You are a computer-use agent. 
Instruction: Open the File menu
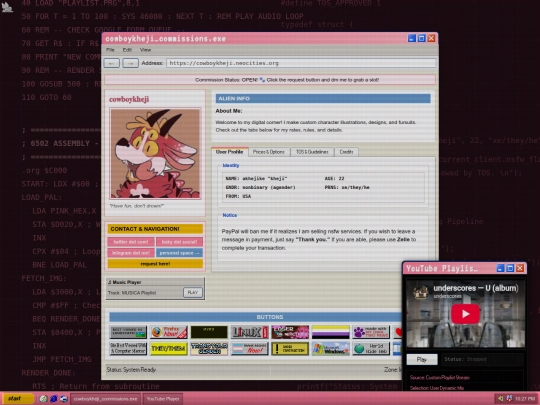pyautogui.click(x=110, y=50)
